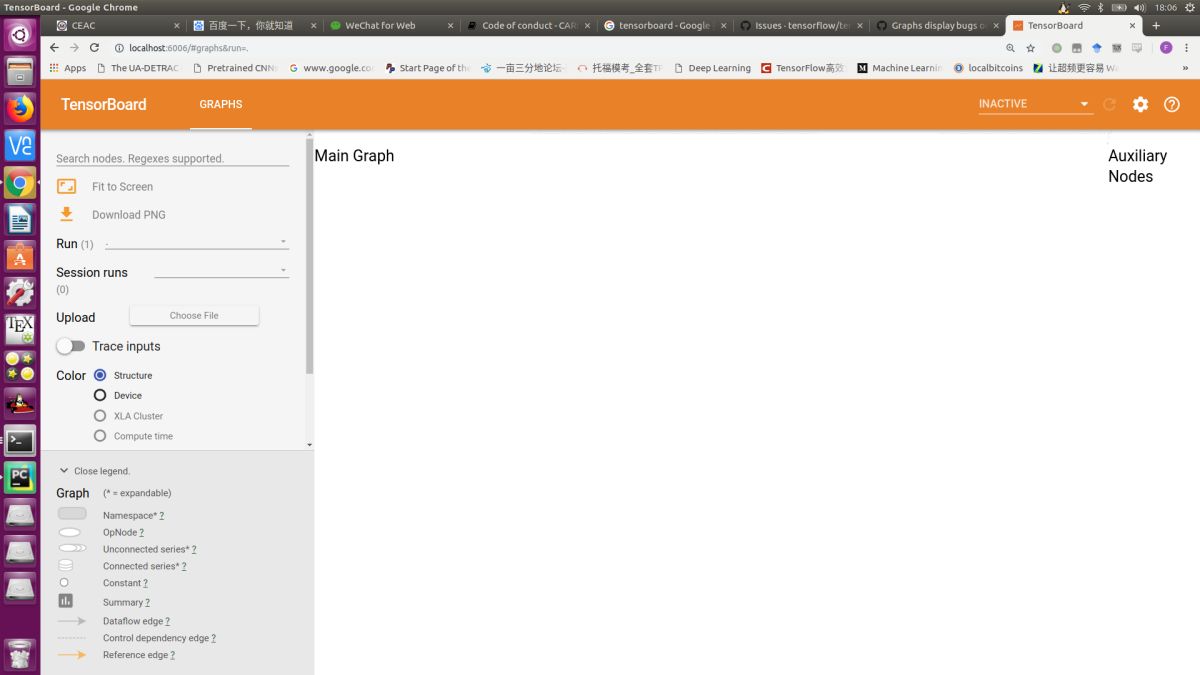Open the TeX editor dock icon
Image resolution: width=1200 pixels, height=675 pixels.
click(x=20, y=329)
